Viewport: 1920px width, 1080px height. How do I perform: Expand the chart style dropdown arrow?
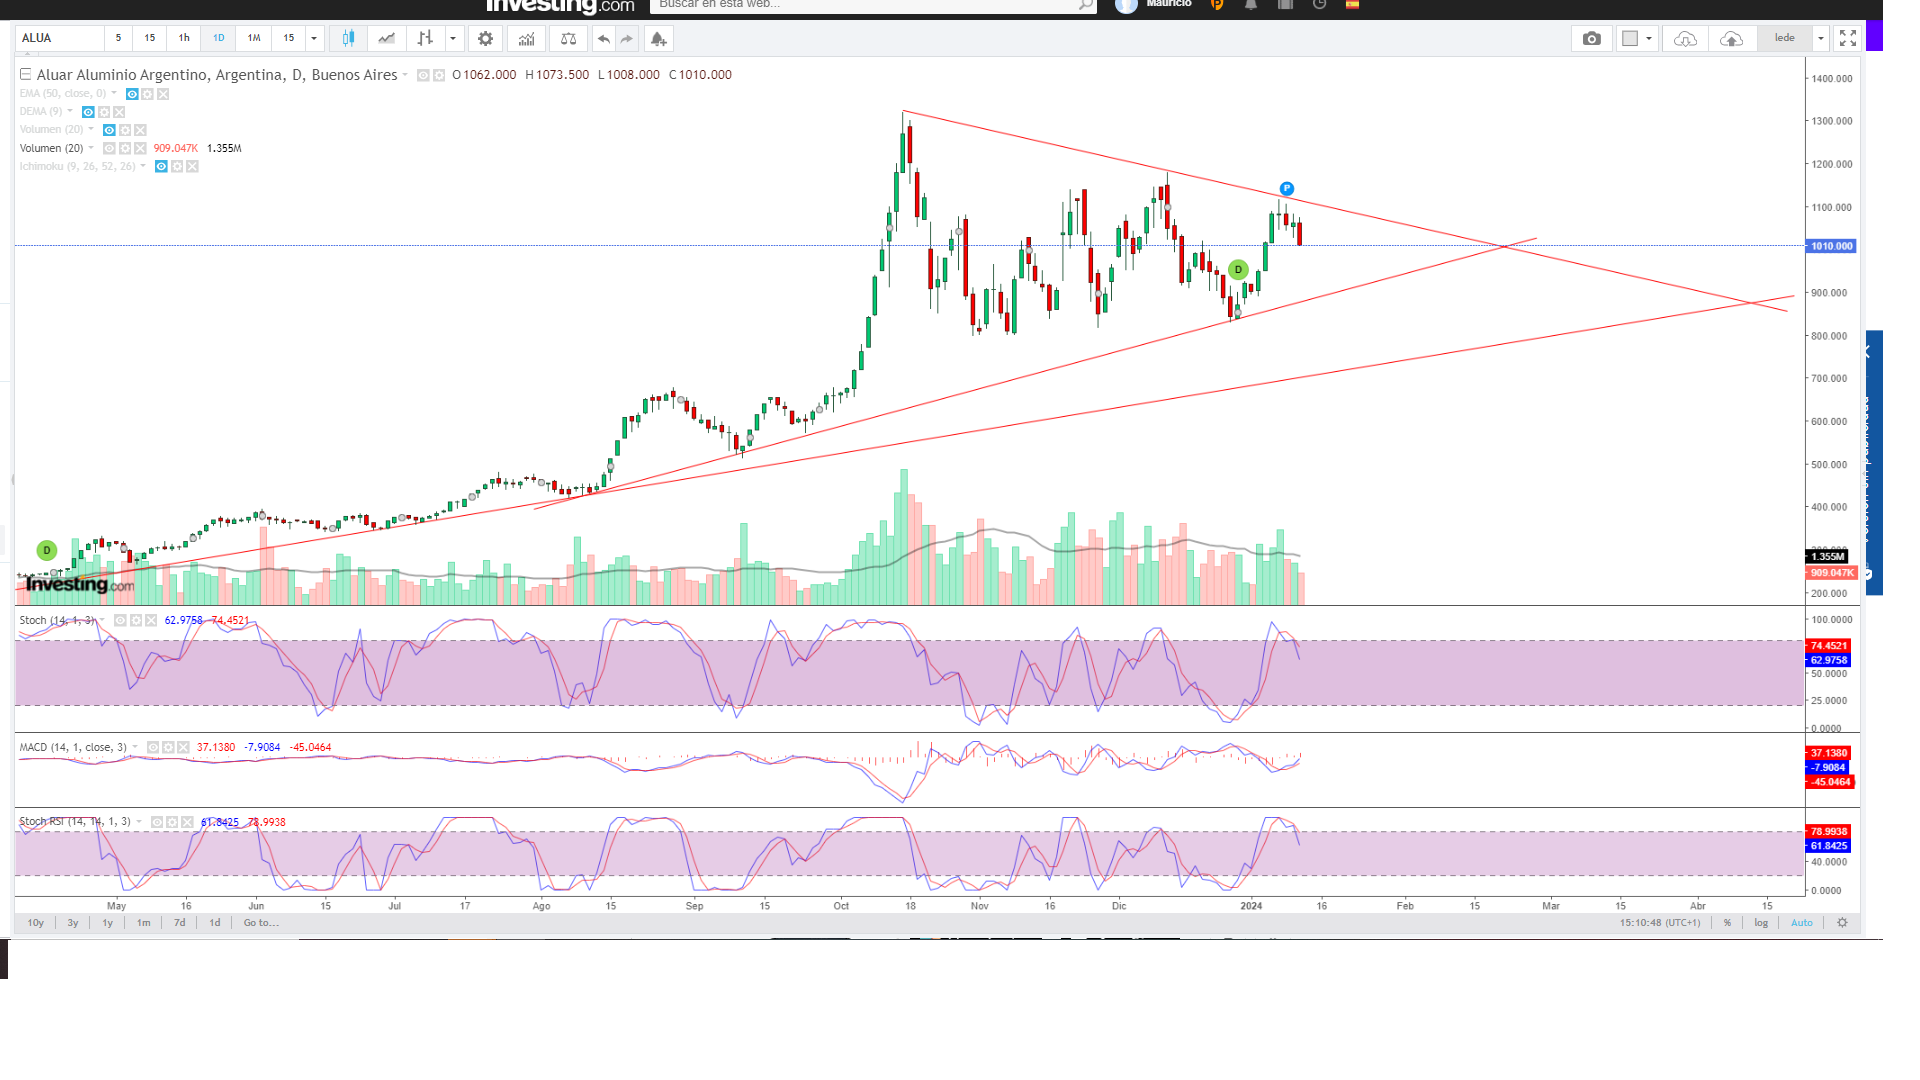[453, 38]
